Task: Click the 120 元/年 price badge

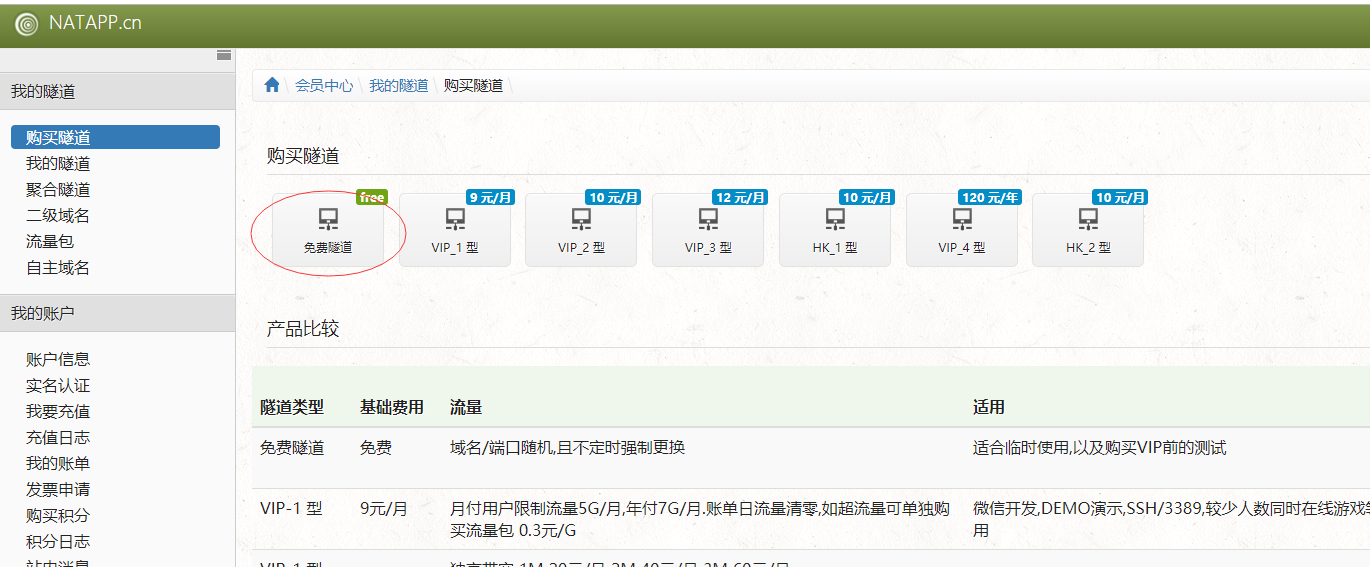Action: point(990,197)
